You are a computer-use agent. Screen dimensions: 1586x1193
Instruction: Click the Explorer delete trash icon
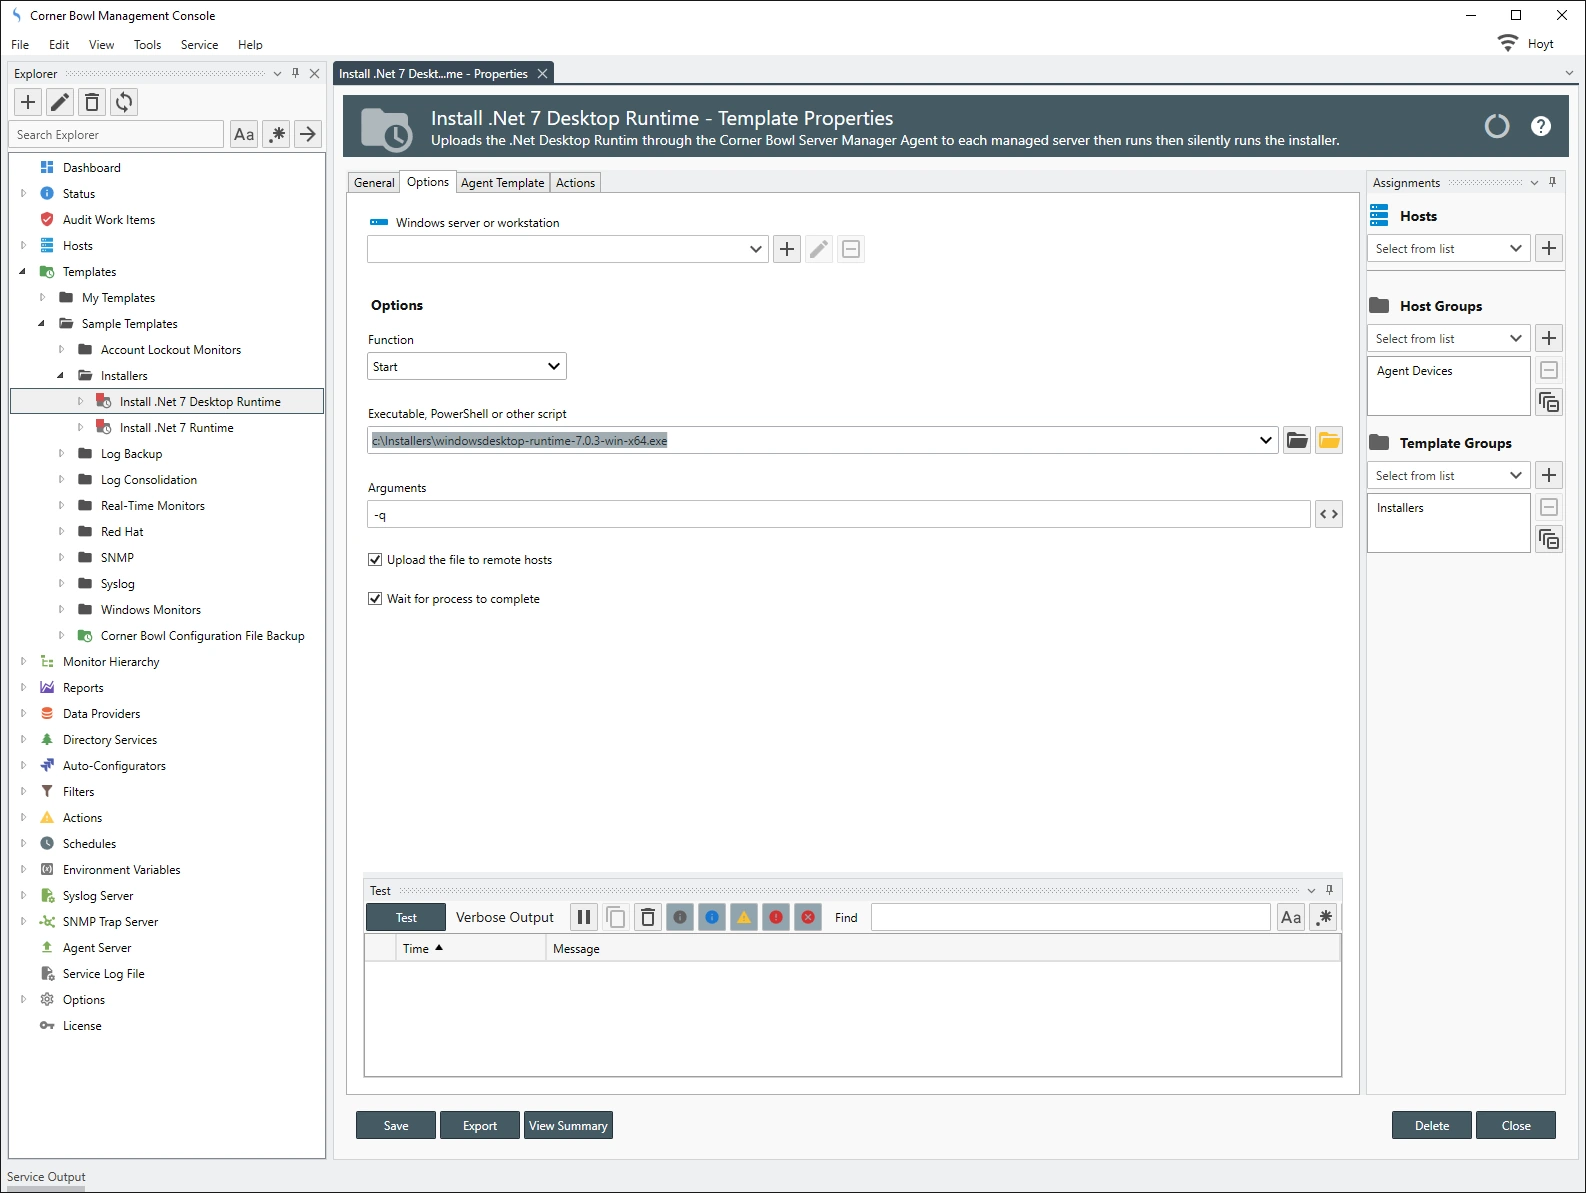tap(92, 102)
